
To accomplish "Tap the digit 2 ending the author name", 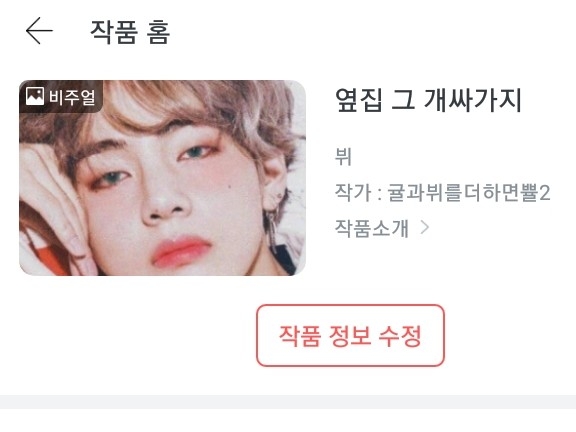I will click(x=545, y=193).
